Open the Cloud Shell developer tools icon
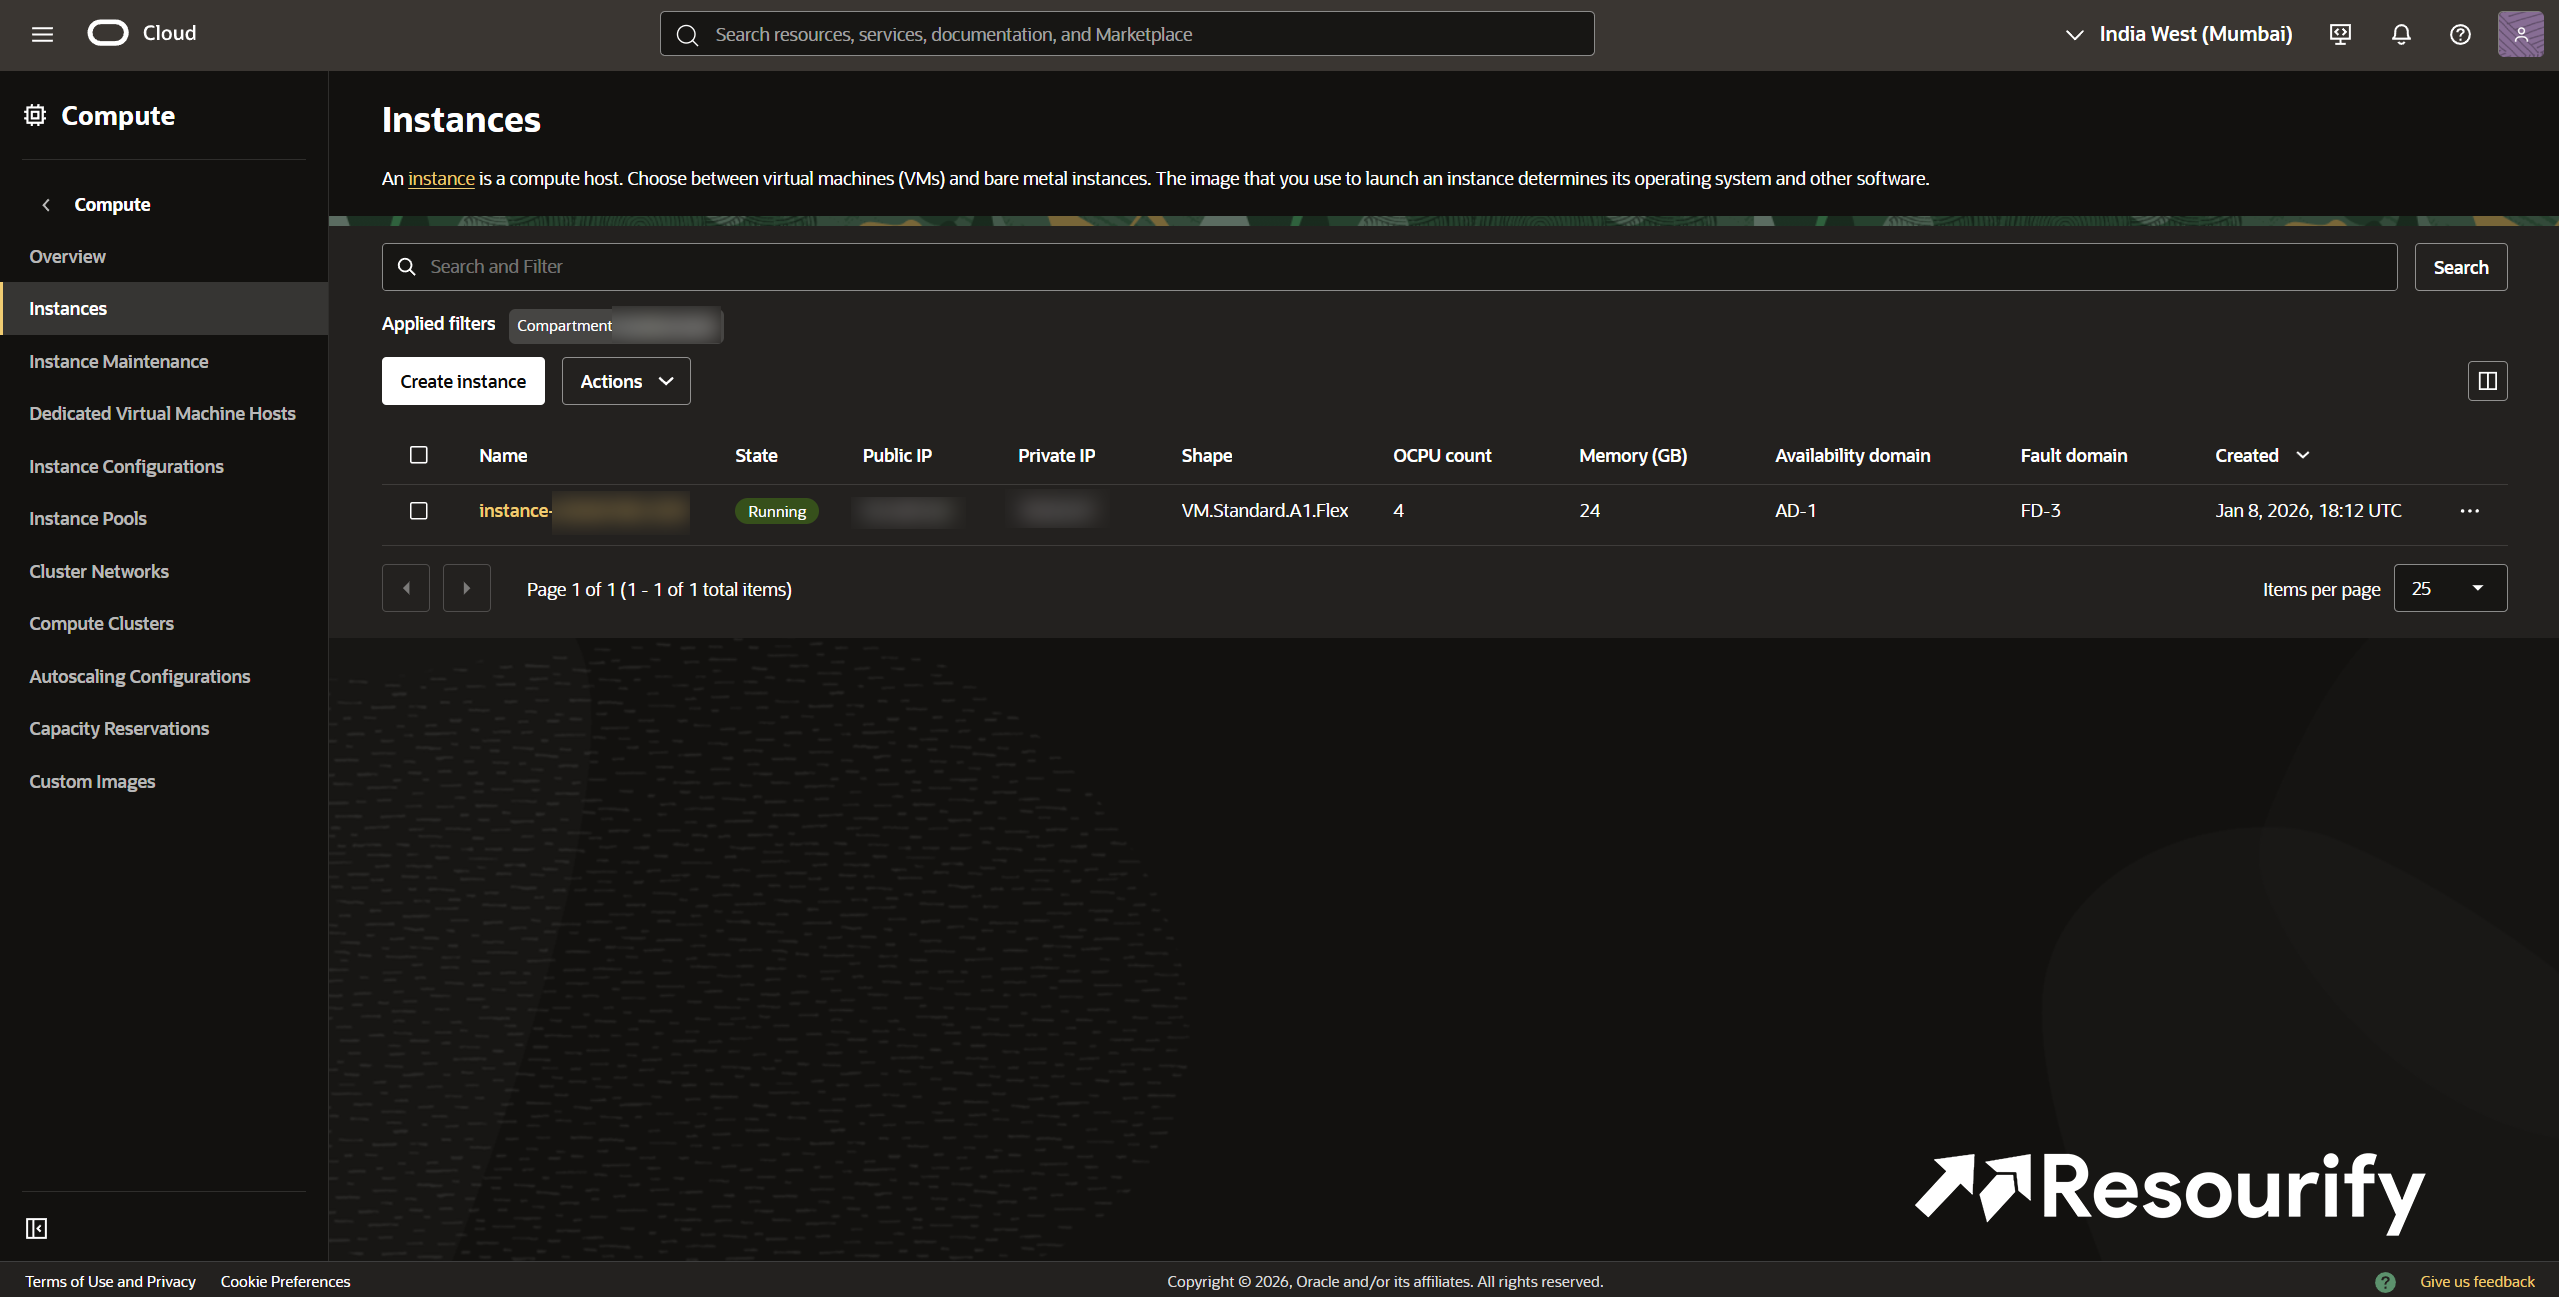The image size is (2559, 1297). pos(2340,34)
